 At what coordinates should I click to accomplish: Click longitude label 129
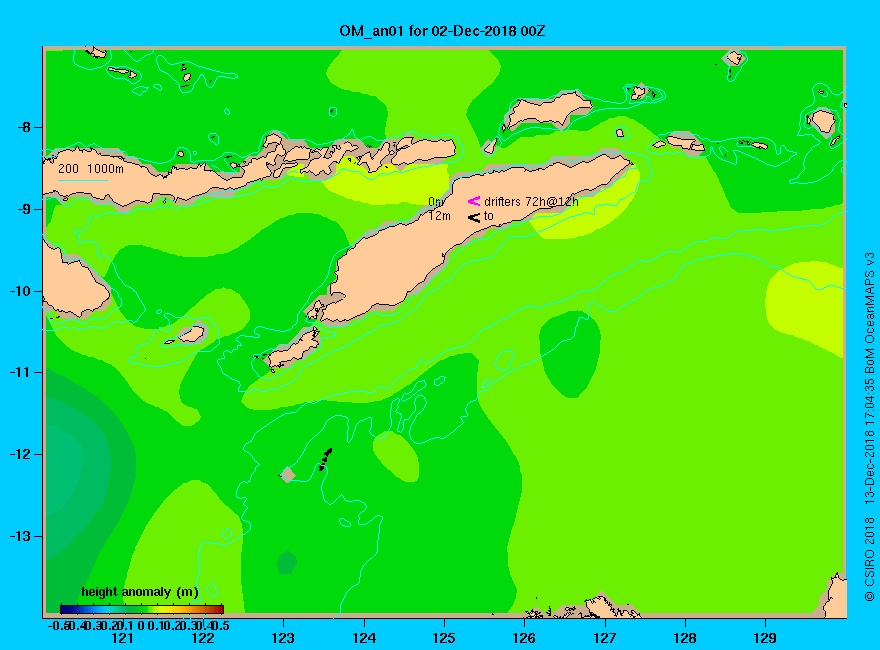pyautogui.click(x=765, y=638)
